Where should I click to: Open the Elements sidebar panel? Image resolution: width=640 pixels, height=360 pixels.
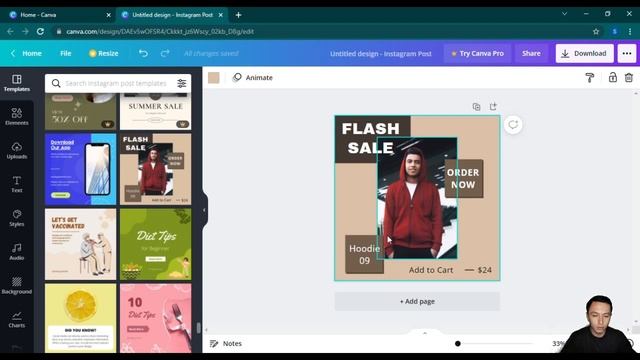coord(17,116)
